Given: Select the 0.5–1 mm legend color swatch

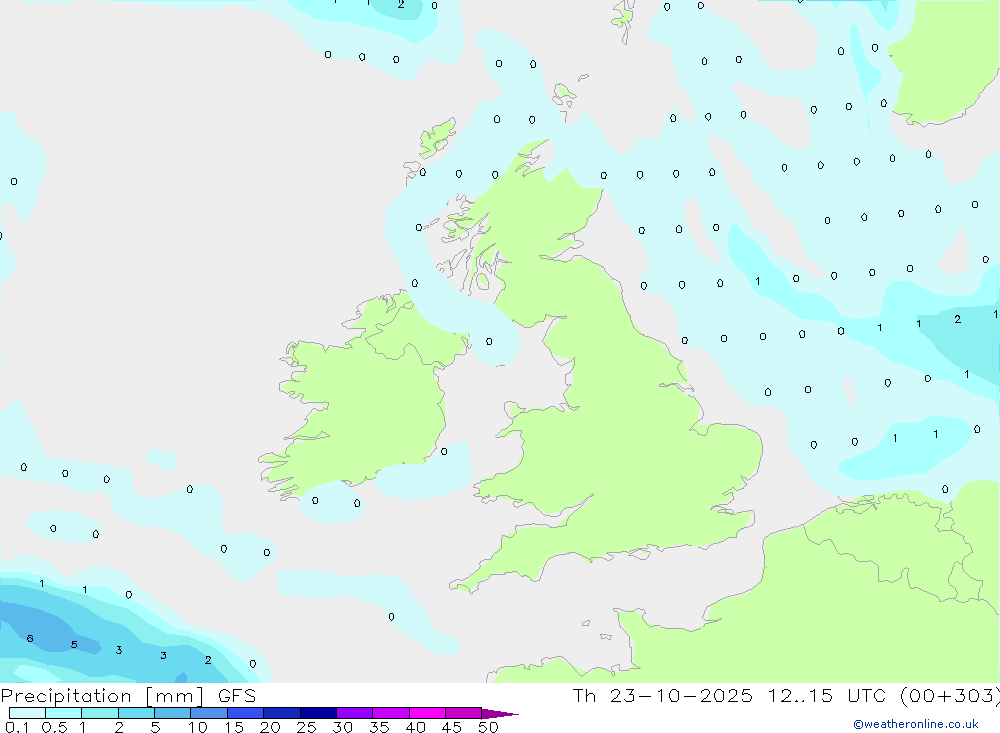Looking at the screenshot, I should tap(63, 713).
